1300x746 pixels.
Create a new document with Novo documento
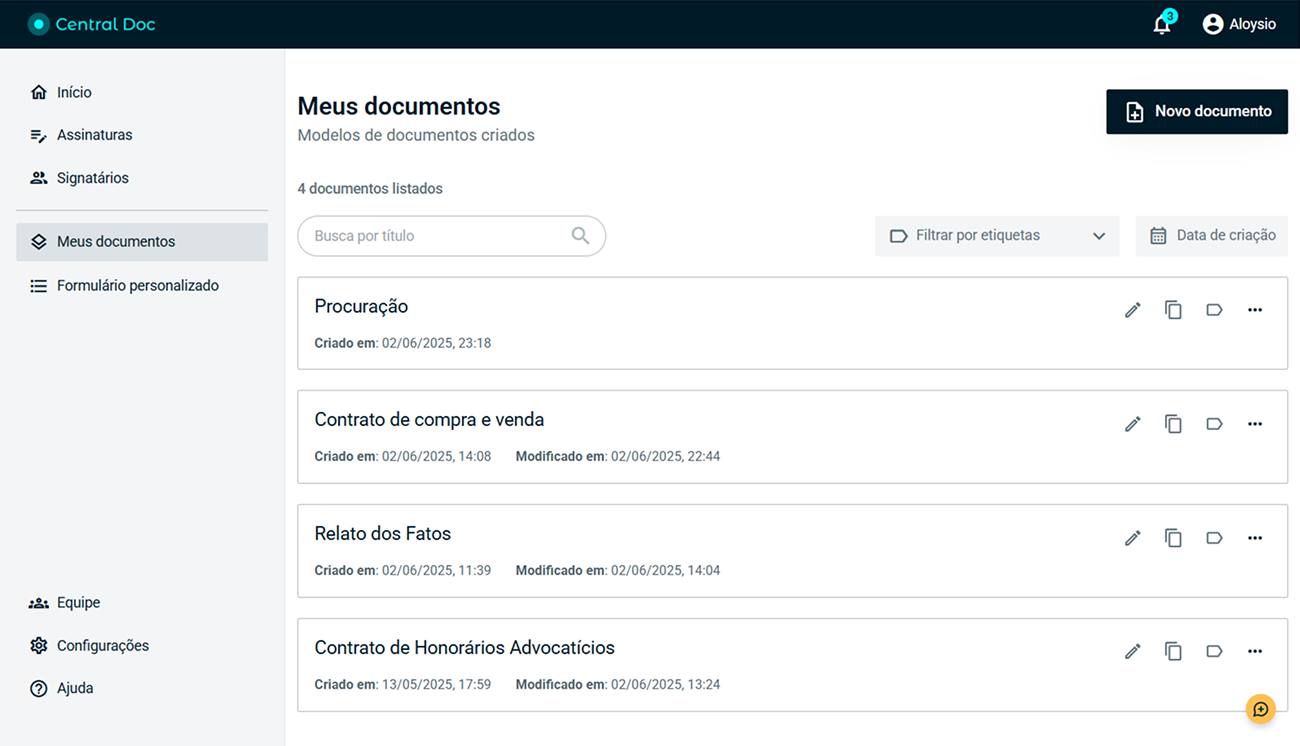pyautogui.click(x=1196, y=112)
